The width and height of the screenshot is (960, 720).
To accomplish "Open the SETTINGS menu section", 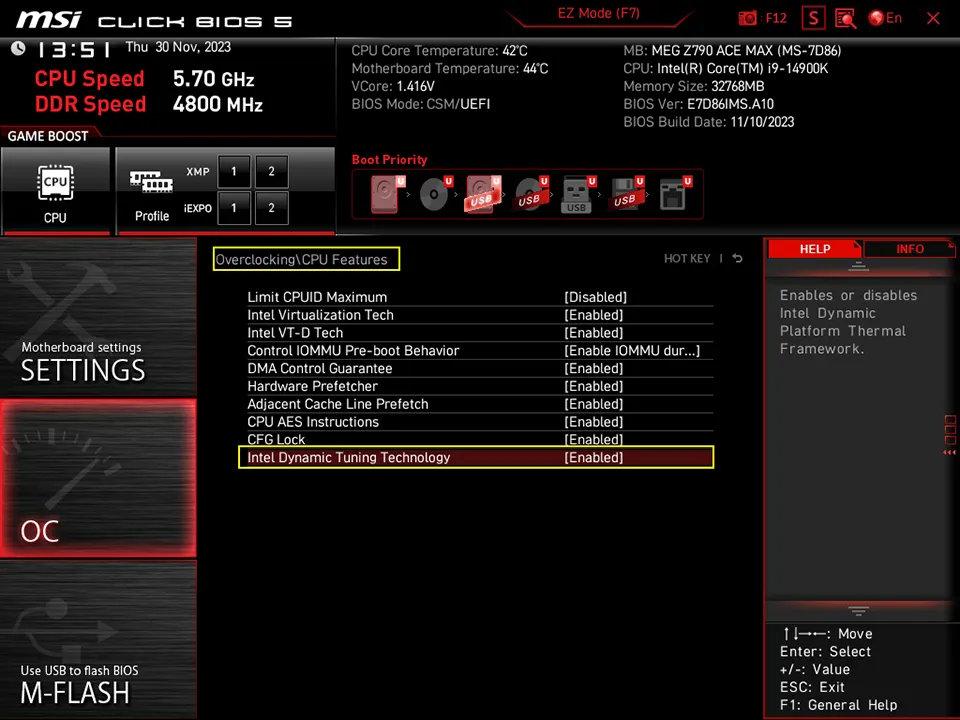I will [x=98, y=317].
